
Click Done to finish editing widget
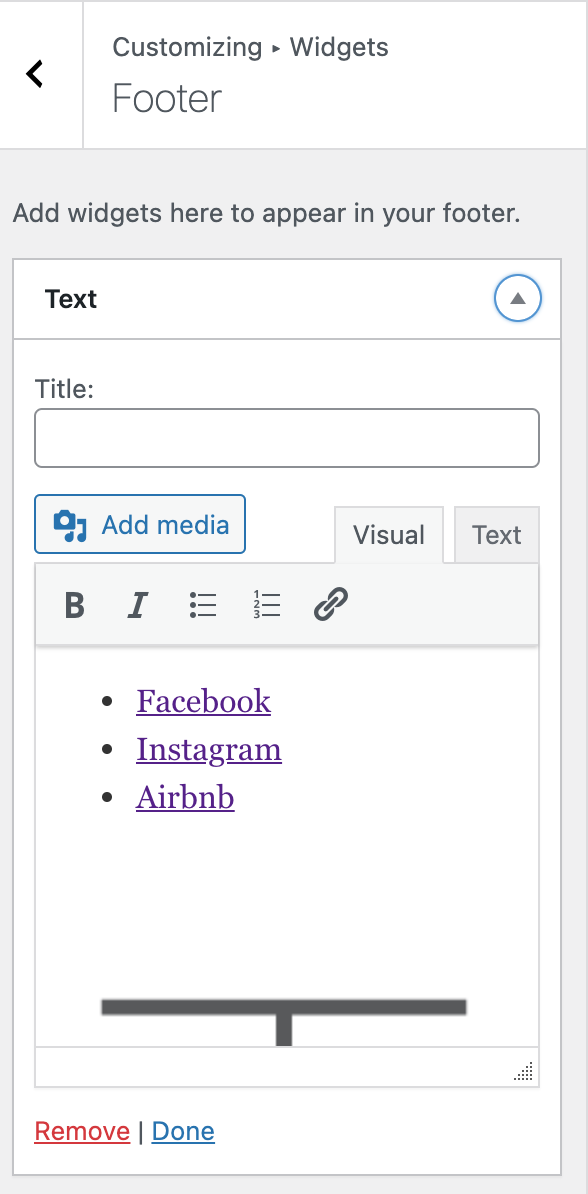pyautogui.click(x=183, y=1132)
